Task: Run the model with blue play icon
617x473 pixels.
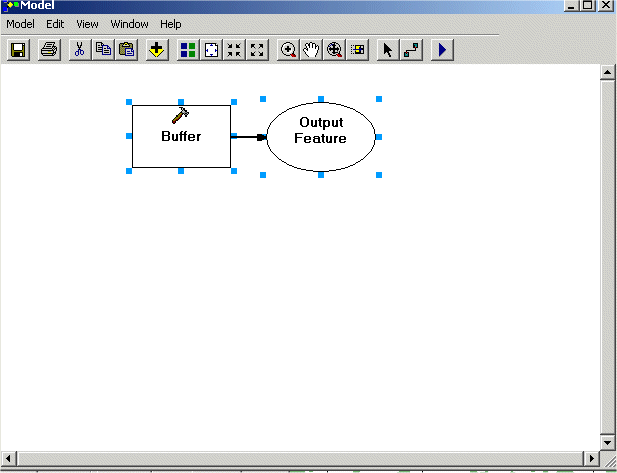Action: [442, 50]
